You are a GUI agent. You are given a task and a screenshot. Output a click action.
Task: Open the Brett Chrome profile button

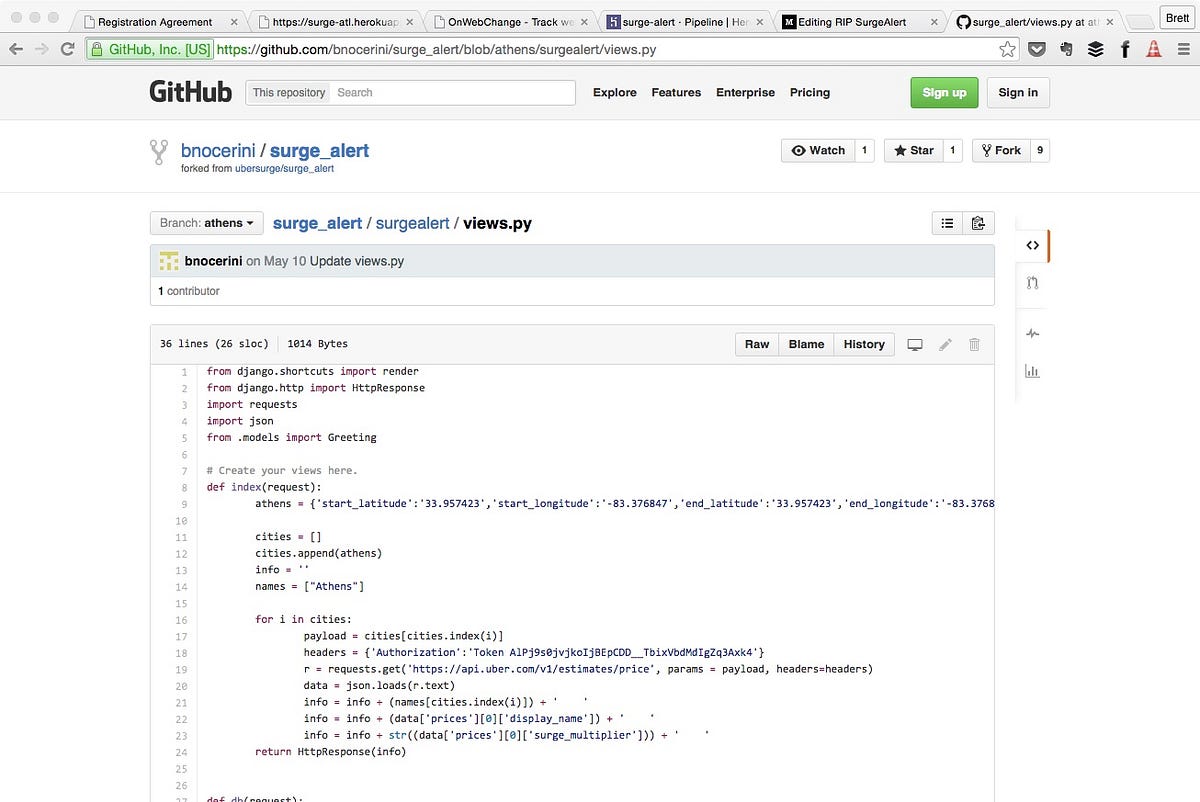1176,18
